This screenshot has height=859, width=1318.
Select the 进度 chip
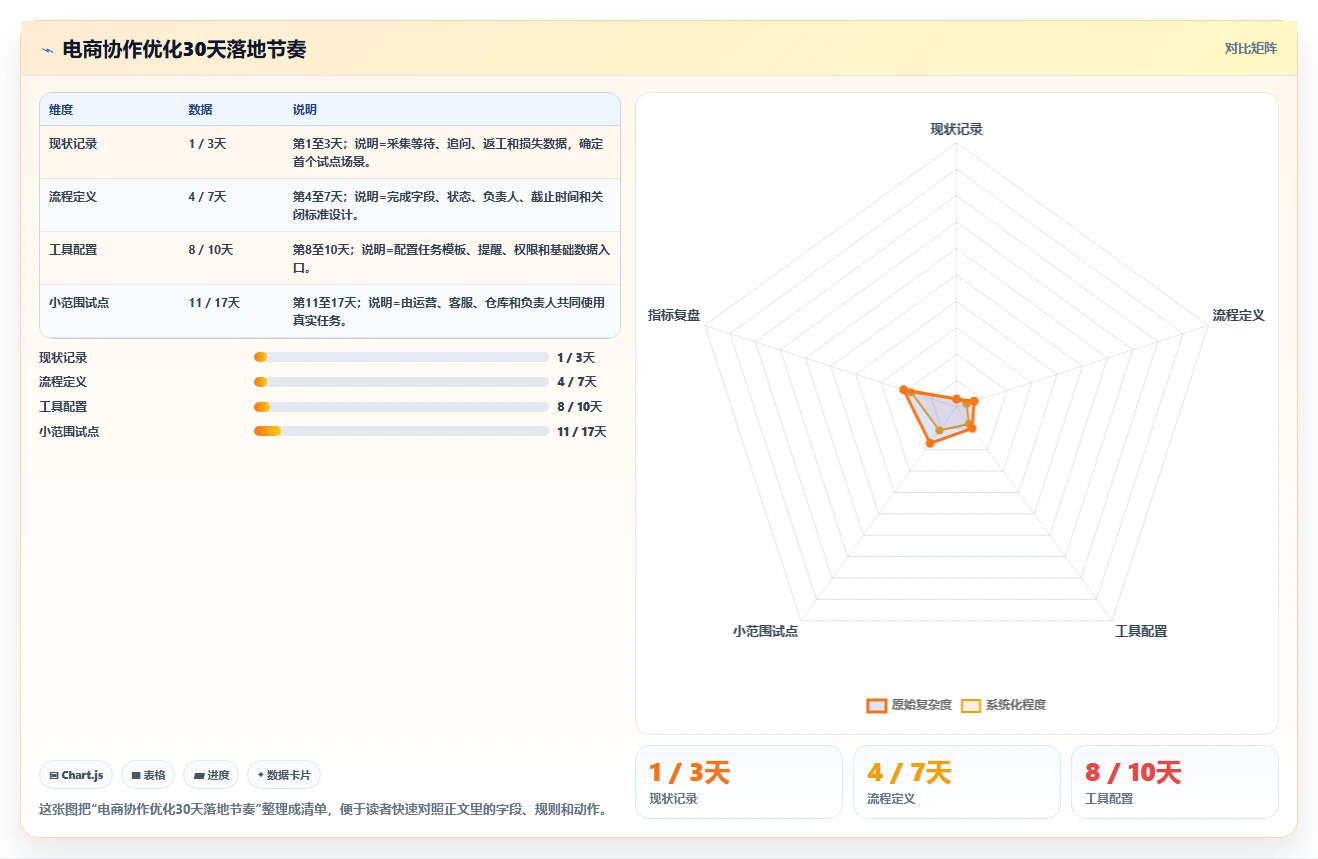(x=211, y=775)
